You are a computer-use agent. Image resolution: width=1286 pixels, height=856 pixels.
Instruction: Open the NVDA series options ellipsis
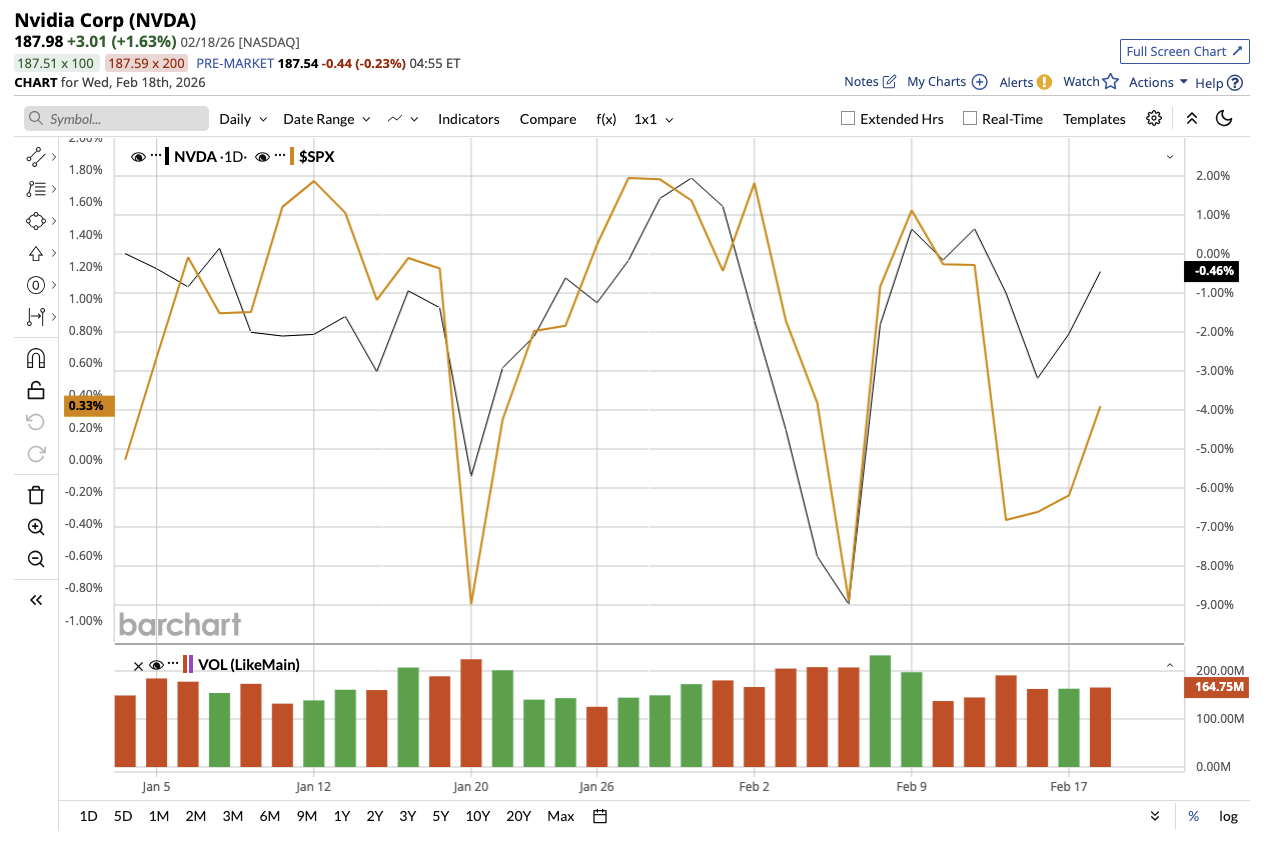(157, 156)
